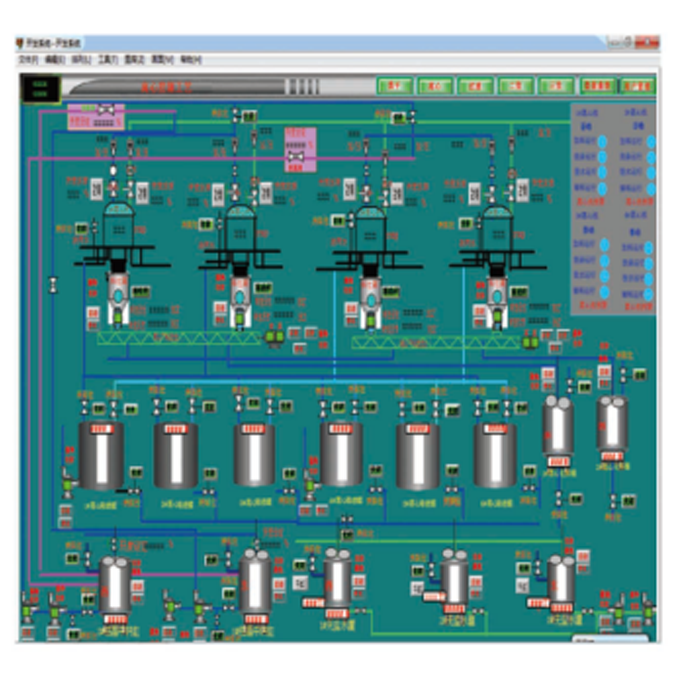Toggle last cyan indicator in bottom-right status group
This screenshot has height=678, width=678.
(x=649, y=295)
